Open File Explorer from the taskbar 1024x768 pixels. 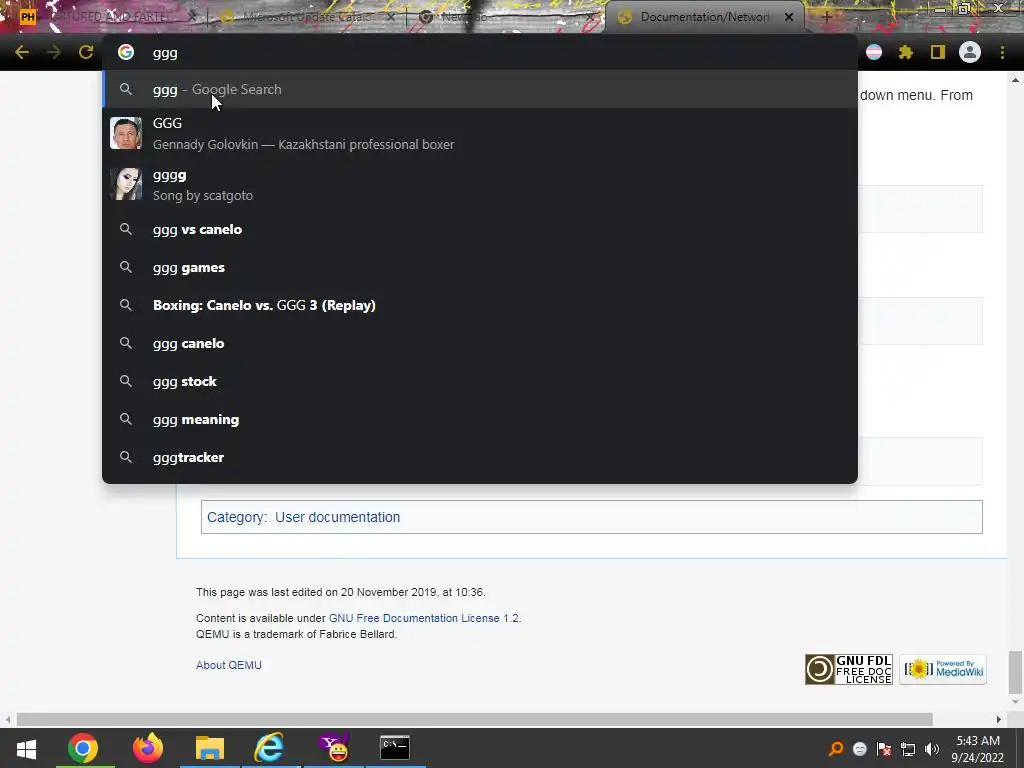pos(210,748)
